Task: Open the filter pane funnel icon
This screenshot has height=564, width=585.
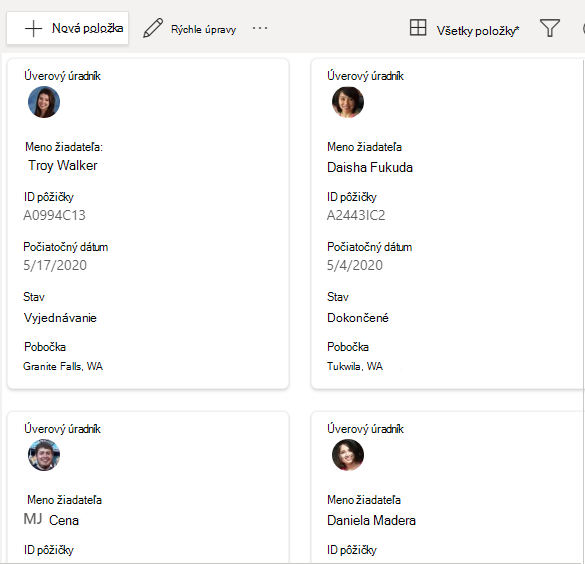Action: point(550,28)
